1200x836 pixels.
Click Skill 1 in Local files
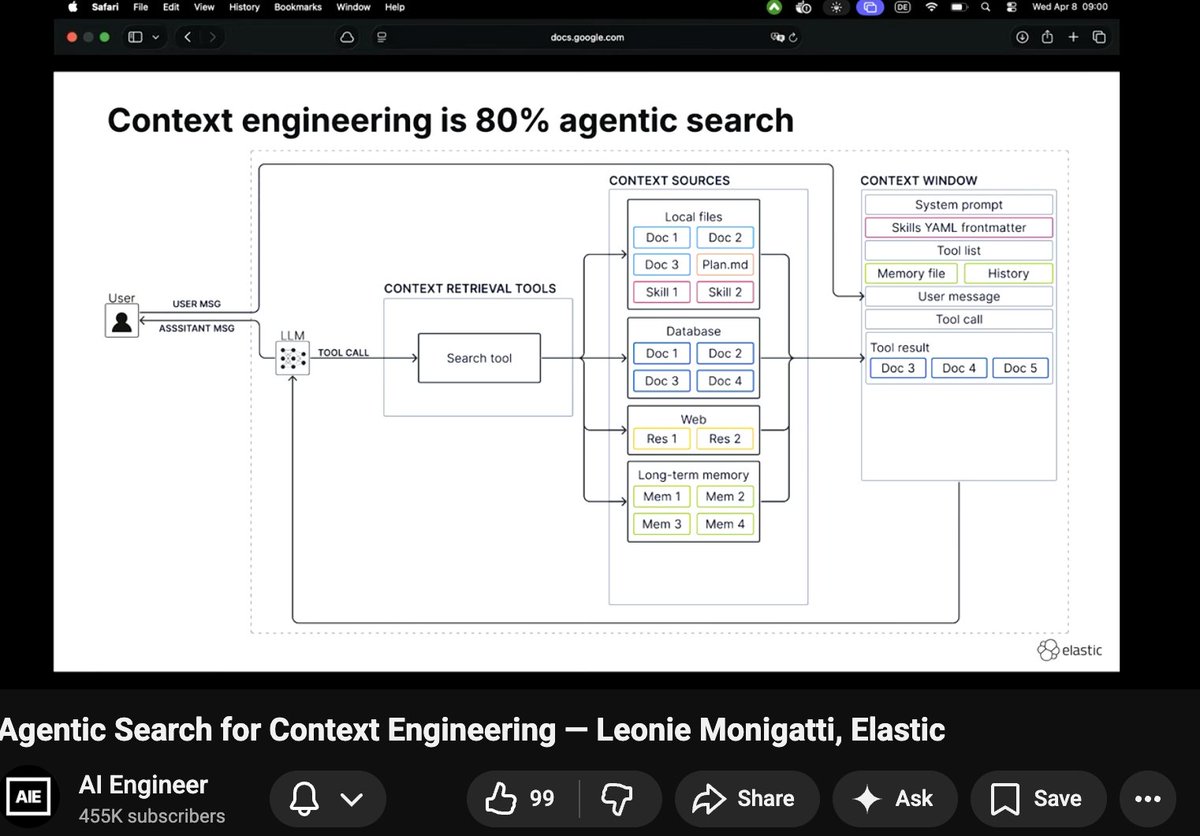click(661, 292)
